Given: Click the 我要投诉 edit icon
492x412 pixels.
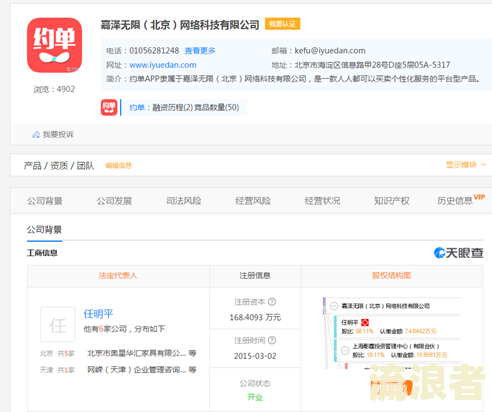Looking at the screenshot, I should [36, 134].
